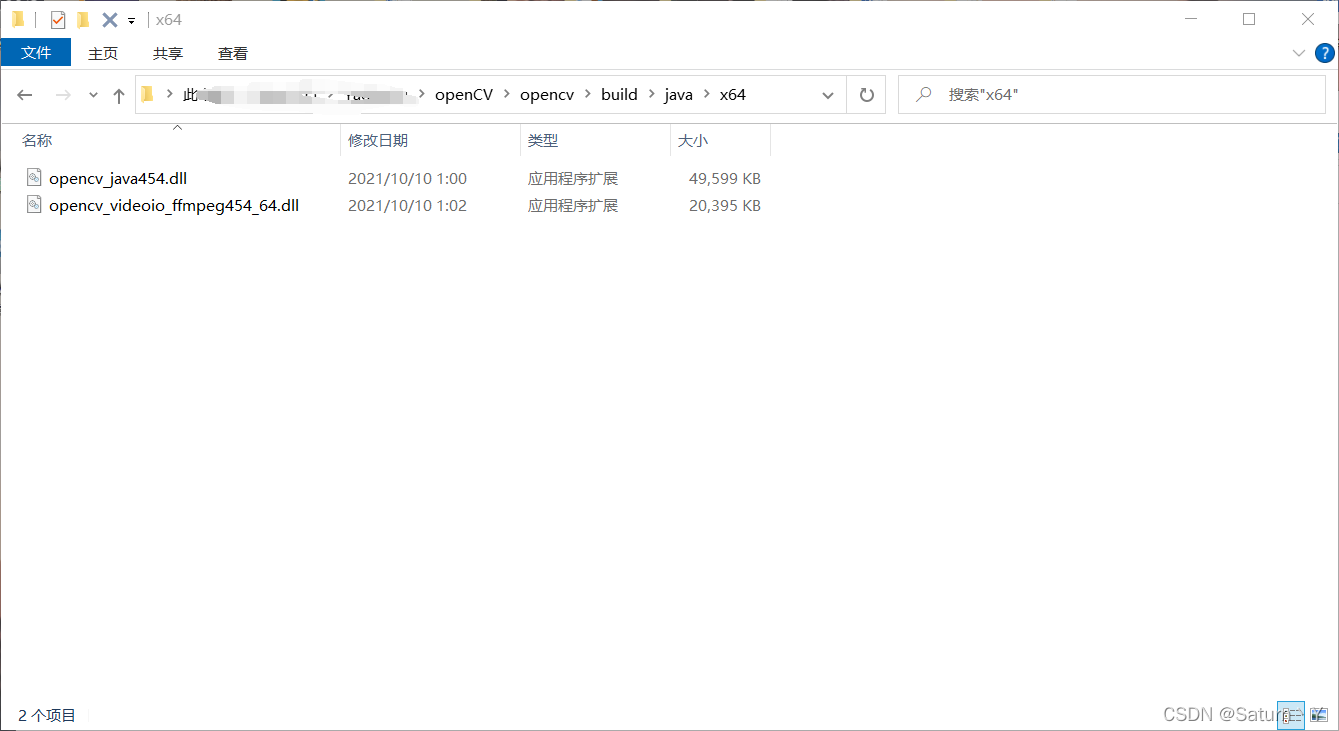Screen dimensions: 1339x731
Task: Select build in the address breadcrumb
Action: [619, 95]
